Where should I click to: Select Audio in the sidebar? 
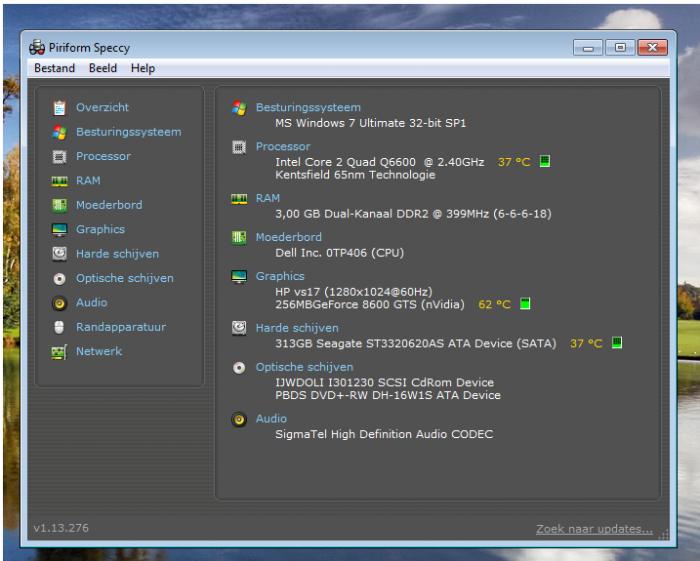[x=92, y=303]
